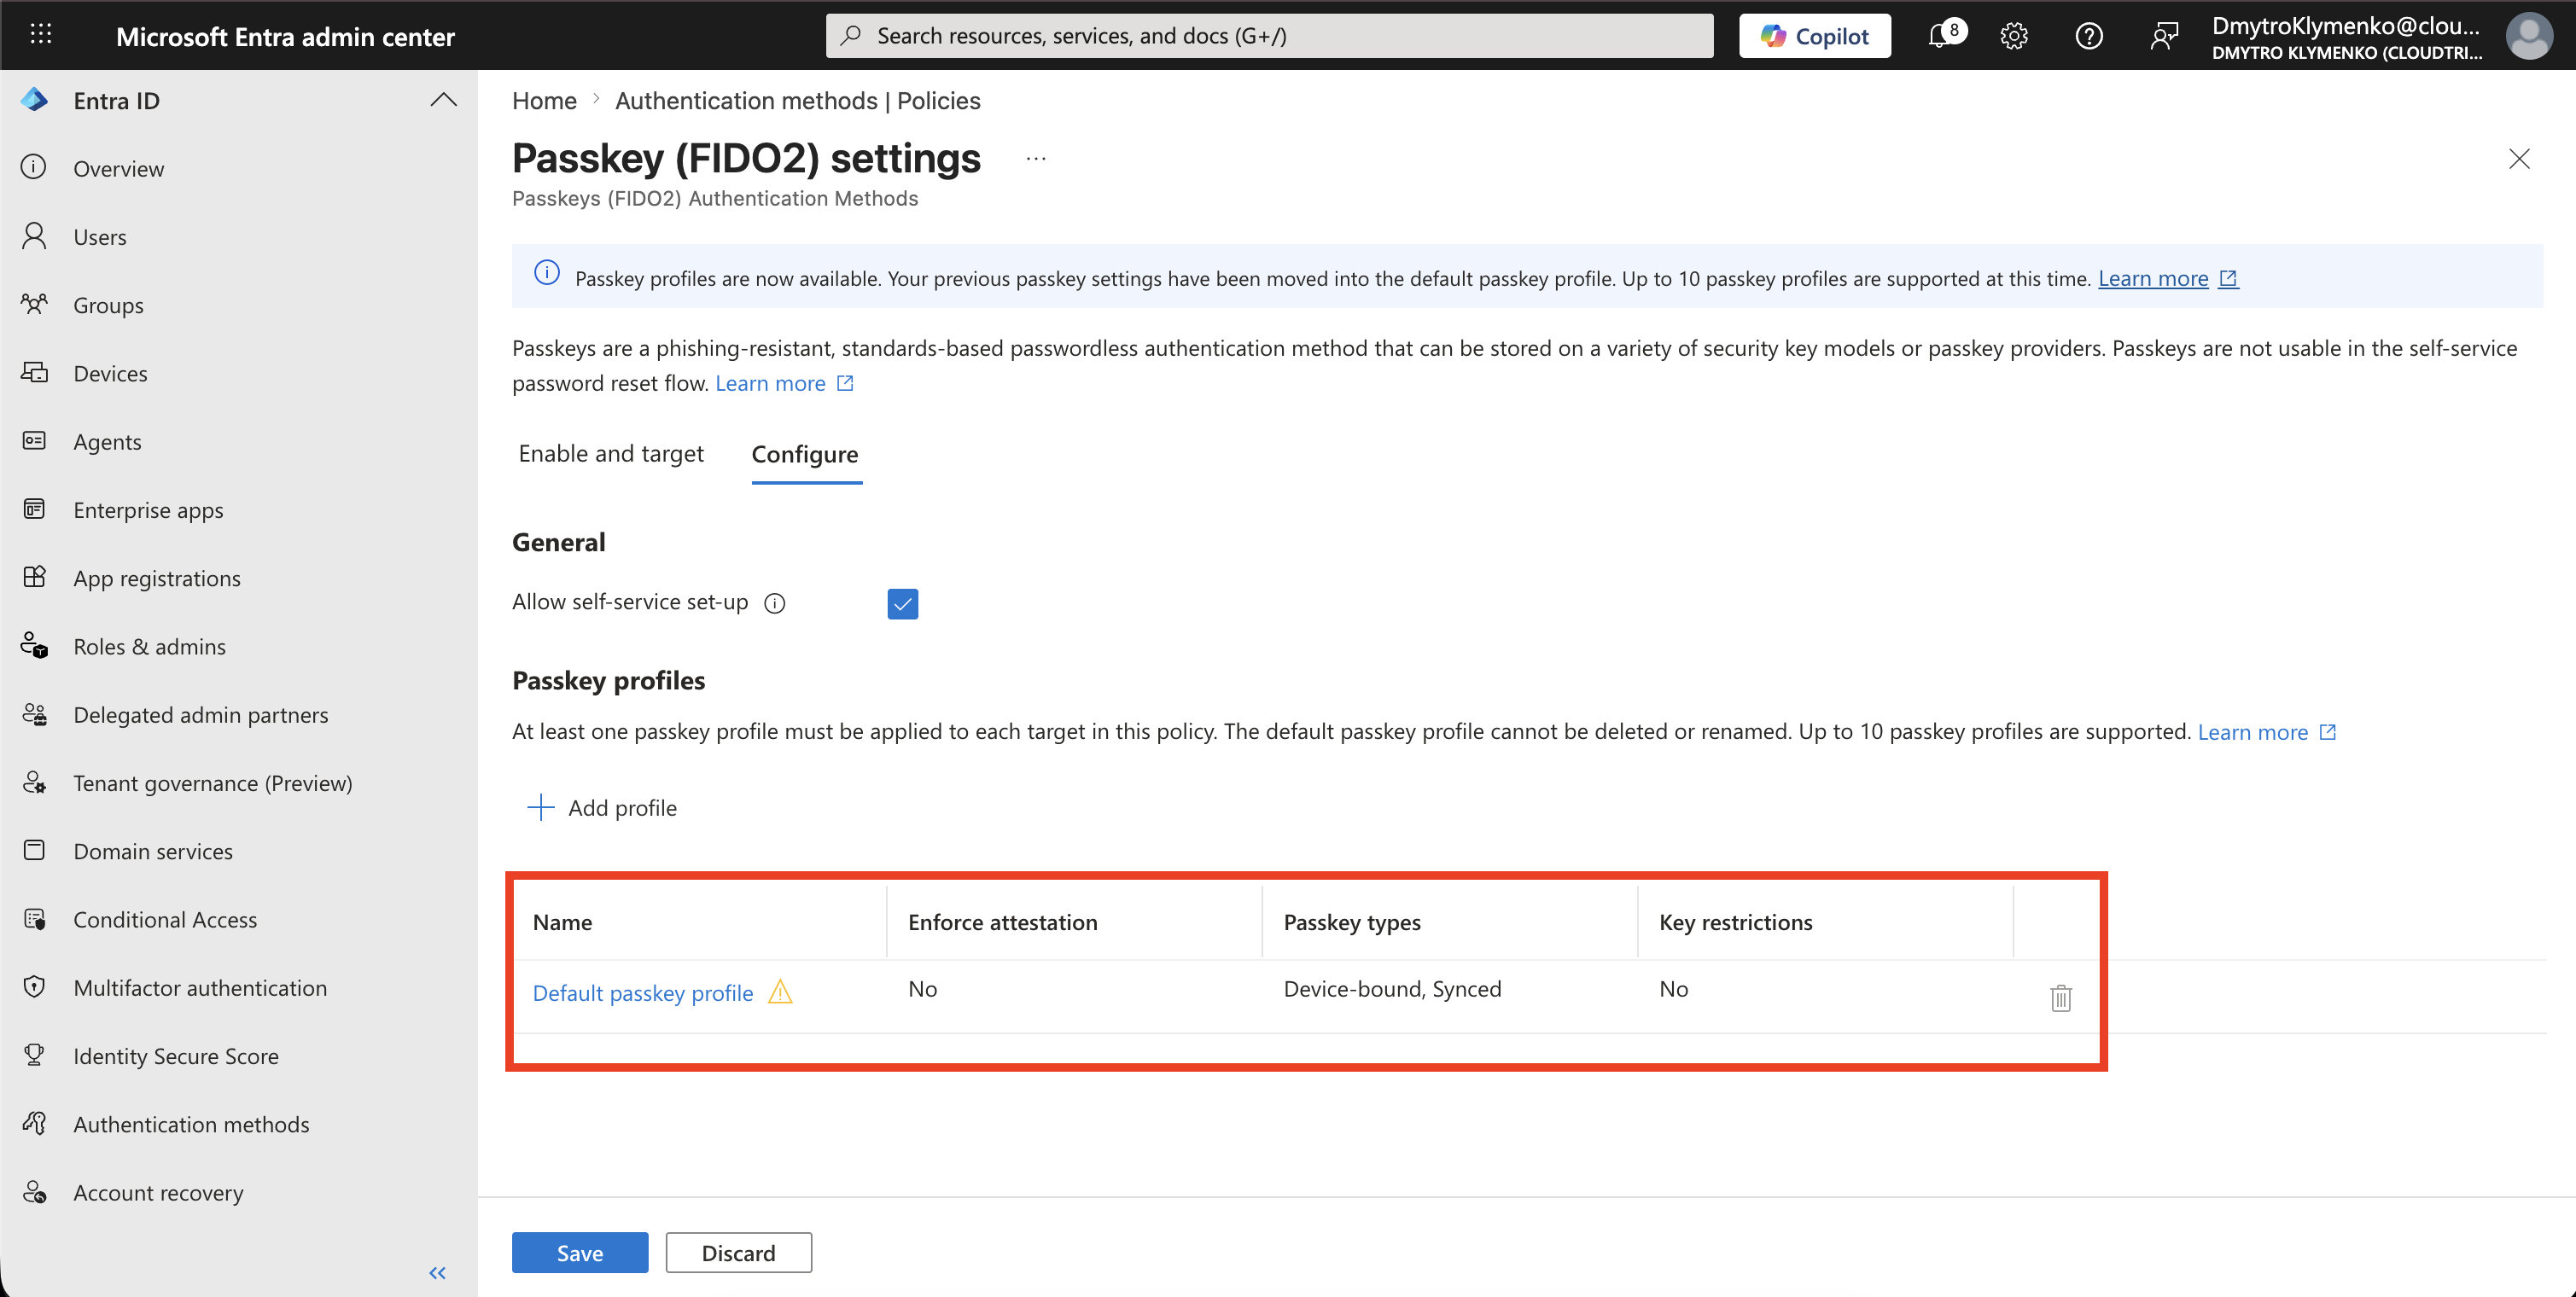Click the 'Device-bound, Synced' cell
This screenshot has height=1297, width=2576.
click(1392, 989)
